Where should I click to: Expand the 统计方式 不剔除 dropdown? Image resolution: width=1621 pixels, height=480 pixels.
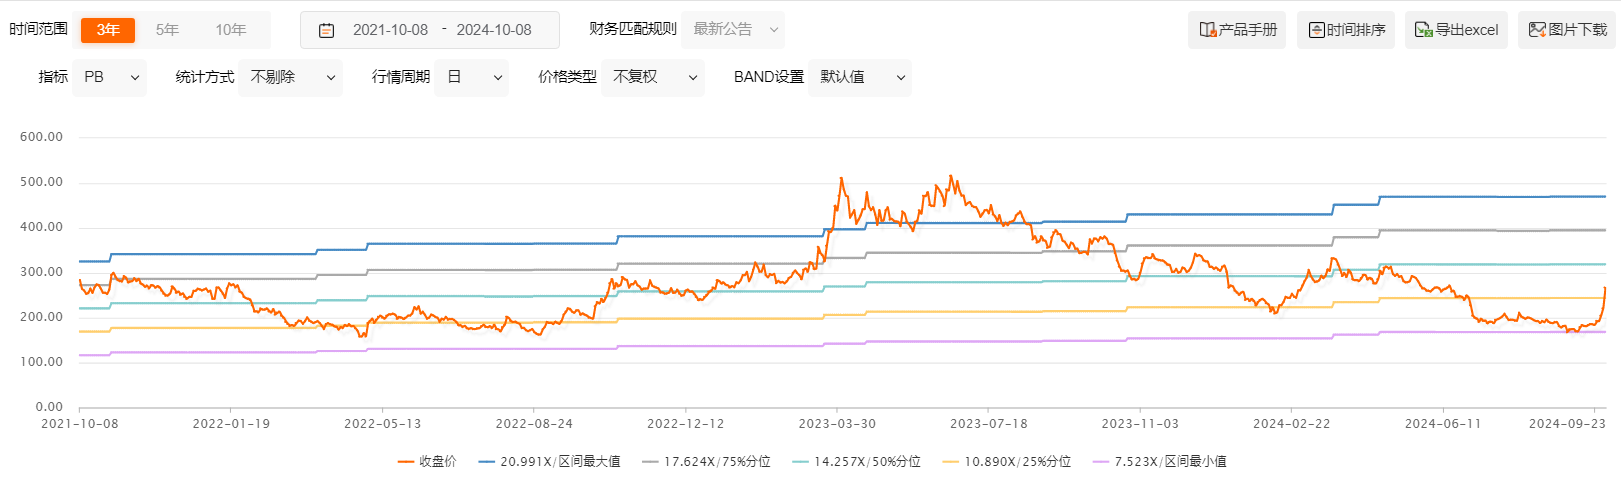click(293, 77)
